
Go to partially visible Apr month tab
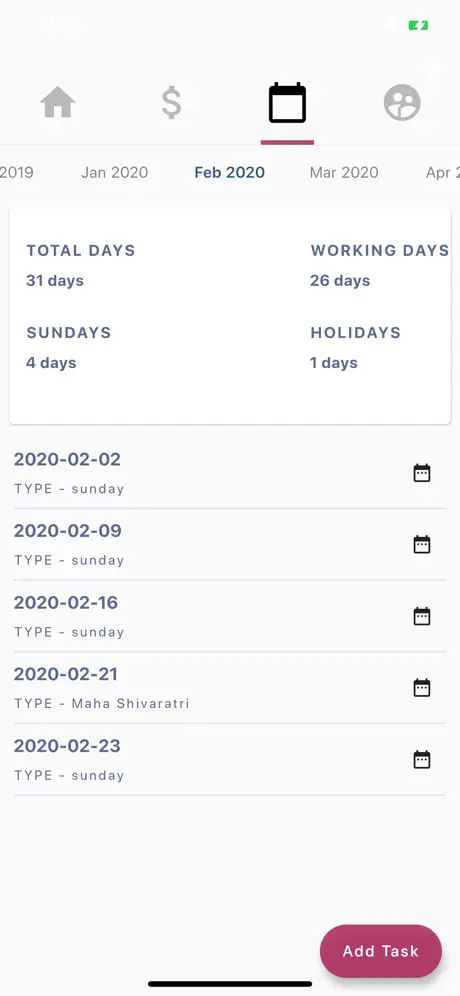(442, 172)
